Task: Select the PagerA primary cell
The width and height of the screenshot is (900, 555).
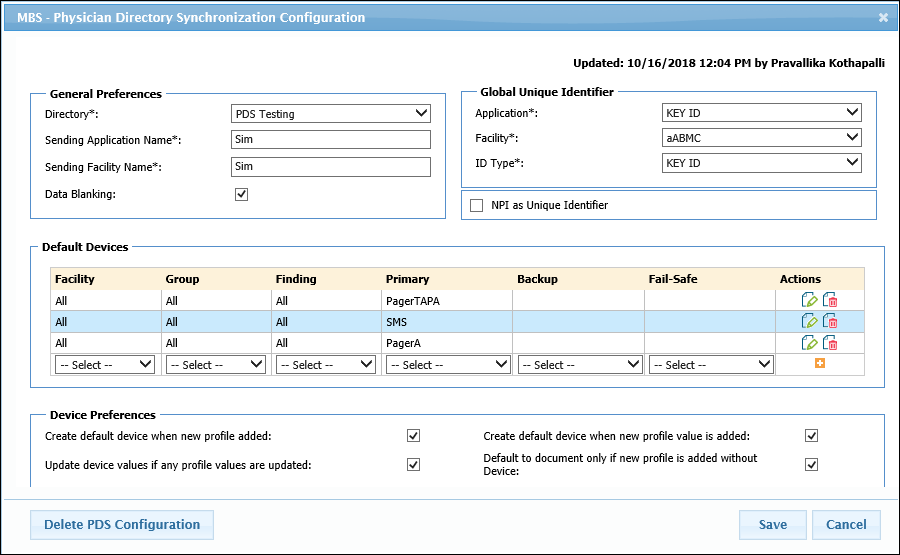Action: click(x=447, y=343)
